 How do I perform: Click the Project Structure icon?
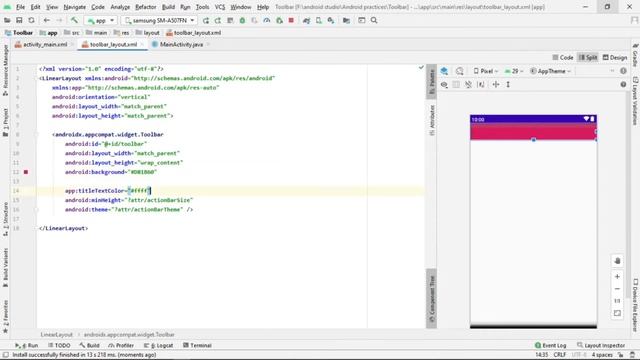click(x=346, y=20)
